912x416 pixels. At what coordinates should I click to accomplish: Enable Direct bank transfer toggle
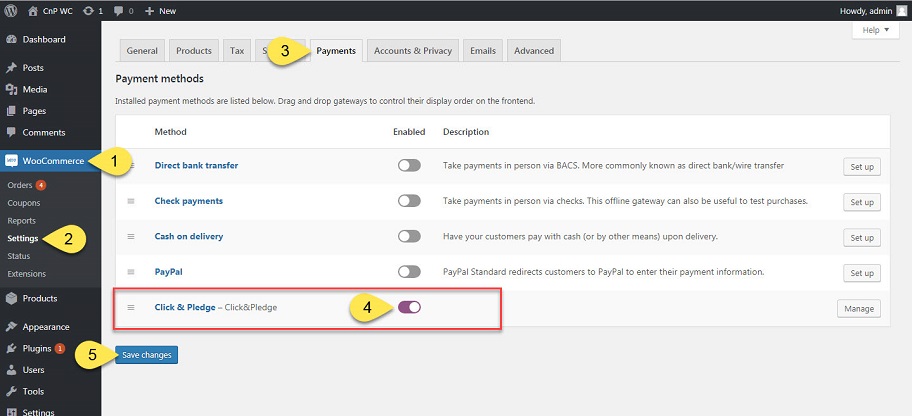point(409,166)
